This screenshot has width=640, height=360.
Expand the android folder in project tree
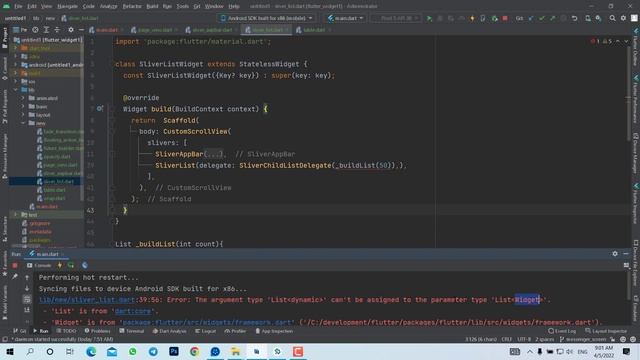tap(16, 65)
